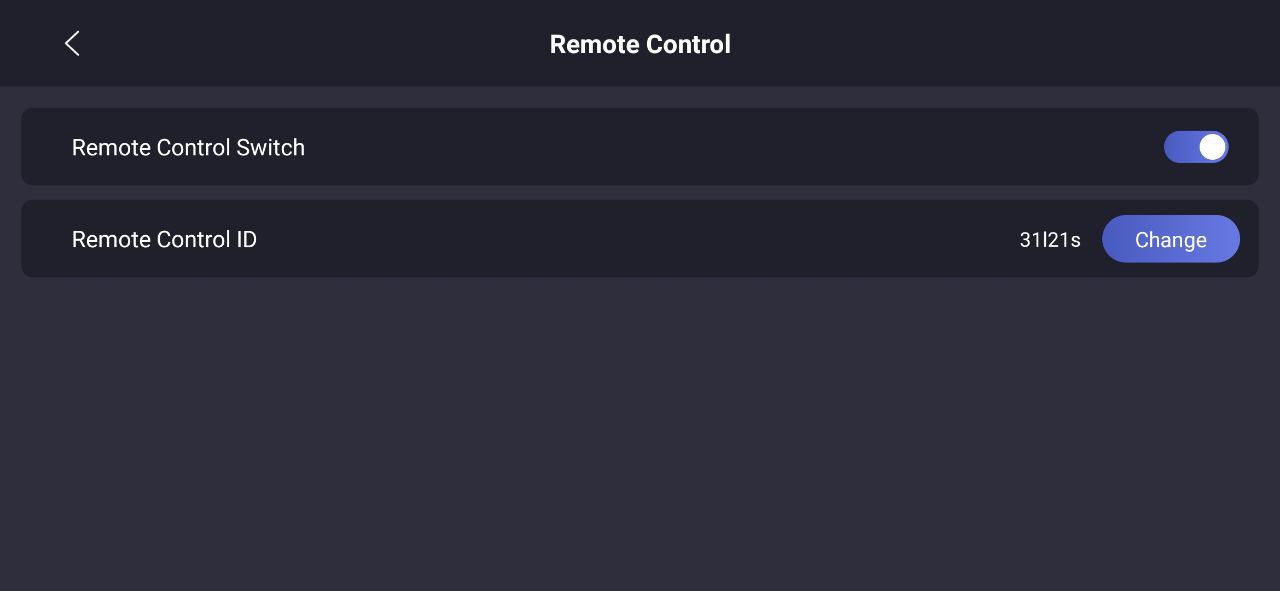
Task: Click the header title text
Action: pyautogui.click(x=640, y=44)
